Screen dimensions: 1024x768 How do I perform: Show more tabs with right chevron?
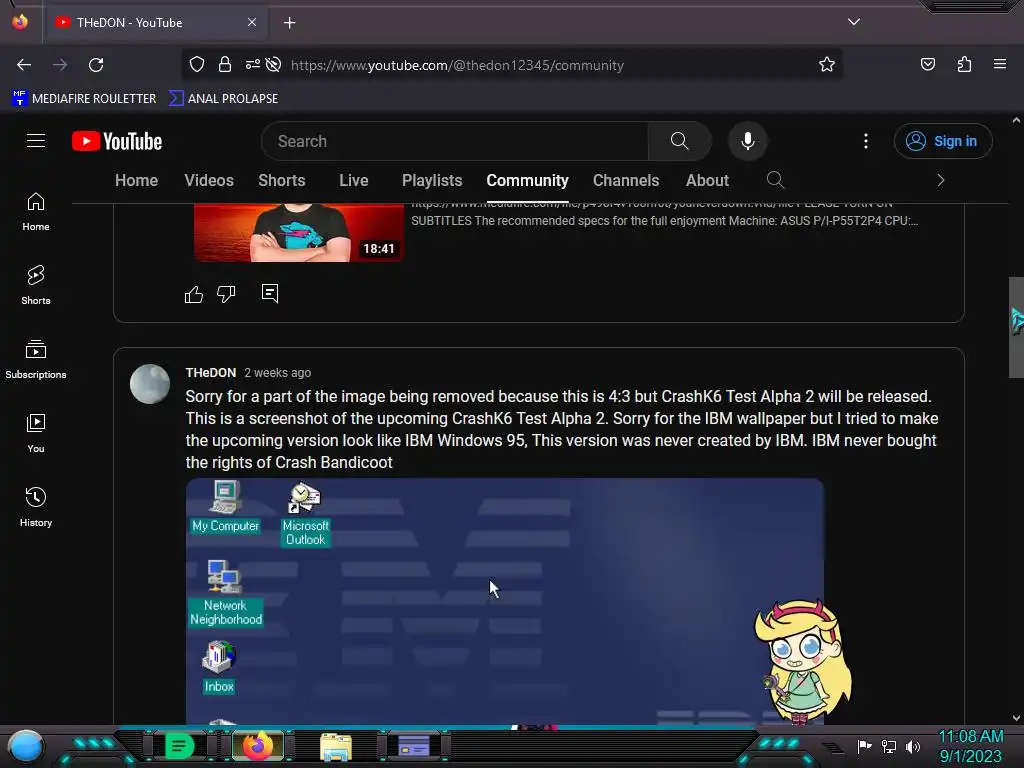pos(940,180)
